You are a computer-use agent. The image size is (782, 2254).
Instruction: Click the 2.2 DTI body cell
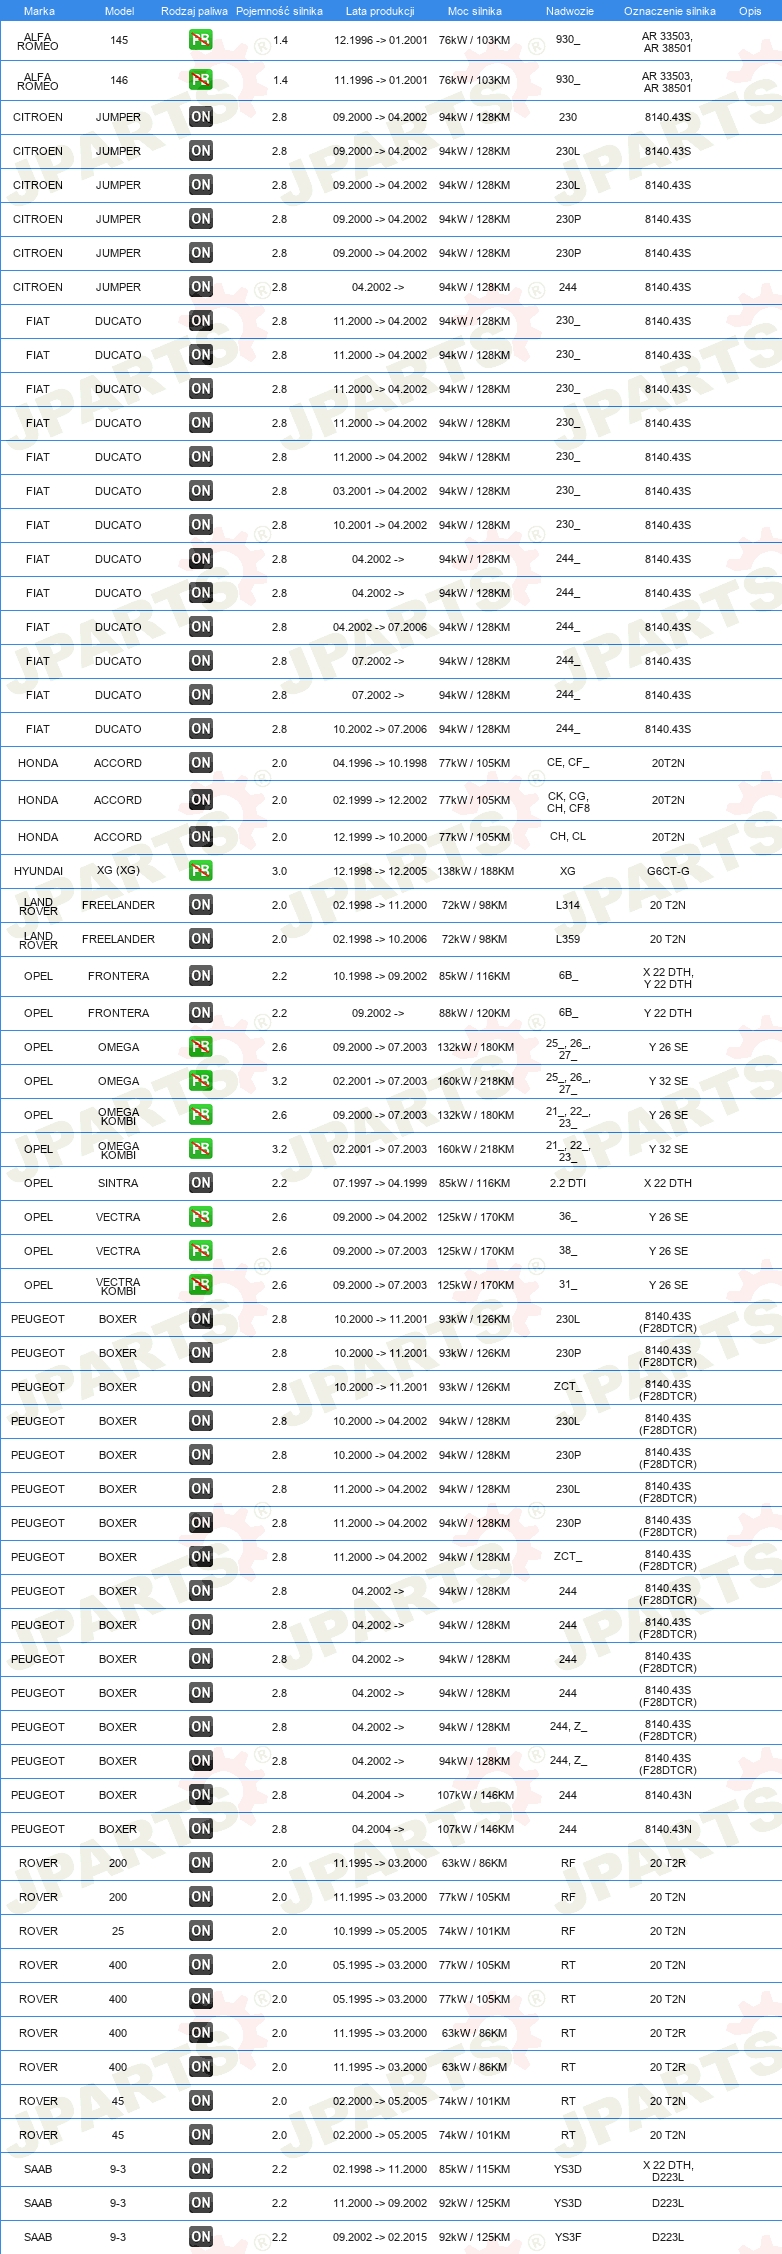pyautogui.click(x=568, y=1183)
